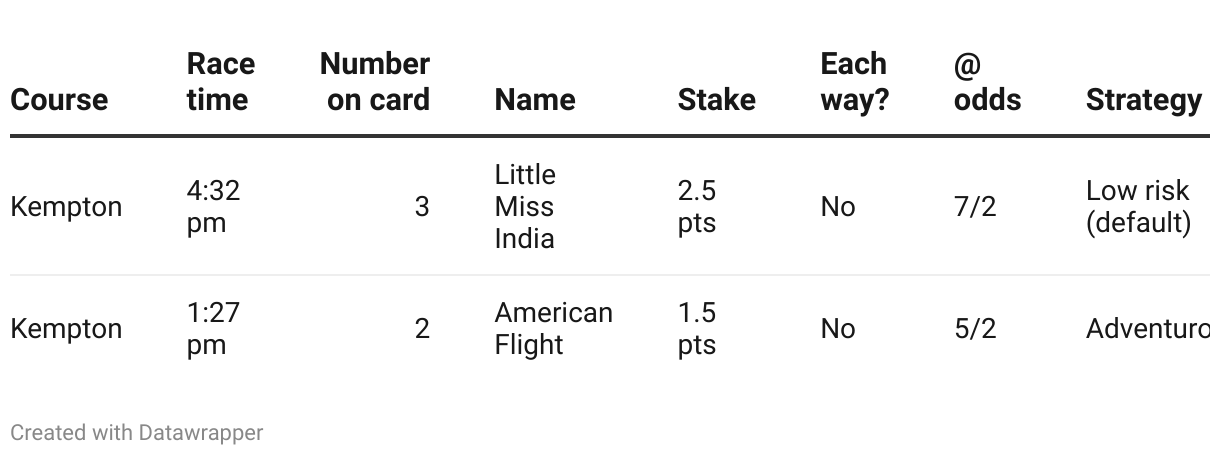Click Kempton in the first row
1220x456 pixels.
(66, 207)
